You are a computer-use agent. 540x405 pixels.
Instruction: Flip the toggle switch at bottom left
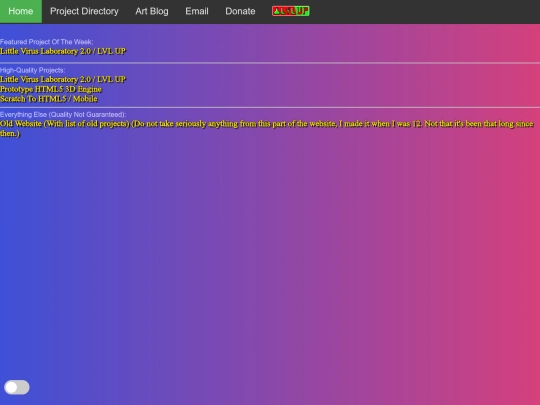click(x=17, y=387)
